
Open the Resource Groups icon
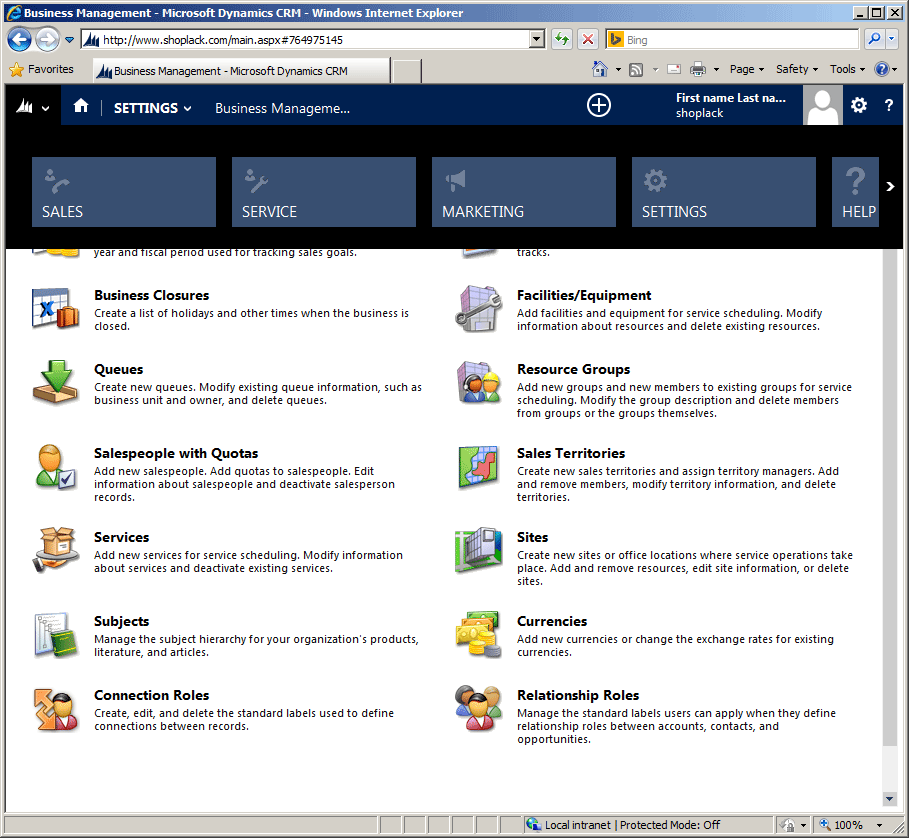(478, 382)
